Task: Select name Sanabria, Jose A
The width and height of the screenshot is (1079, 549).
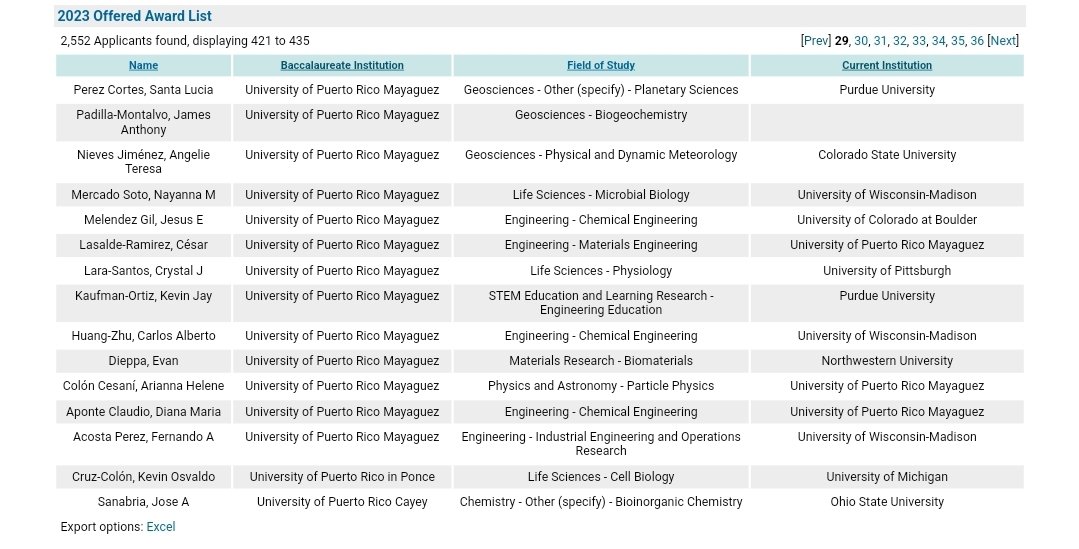Action: [x=143, y=502]
